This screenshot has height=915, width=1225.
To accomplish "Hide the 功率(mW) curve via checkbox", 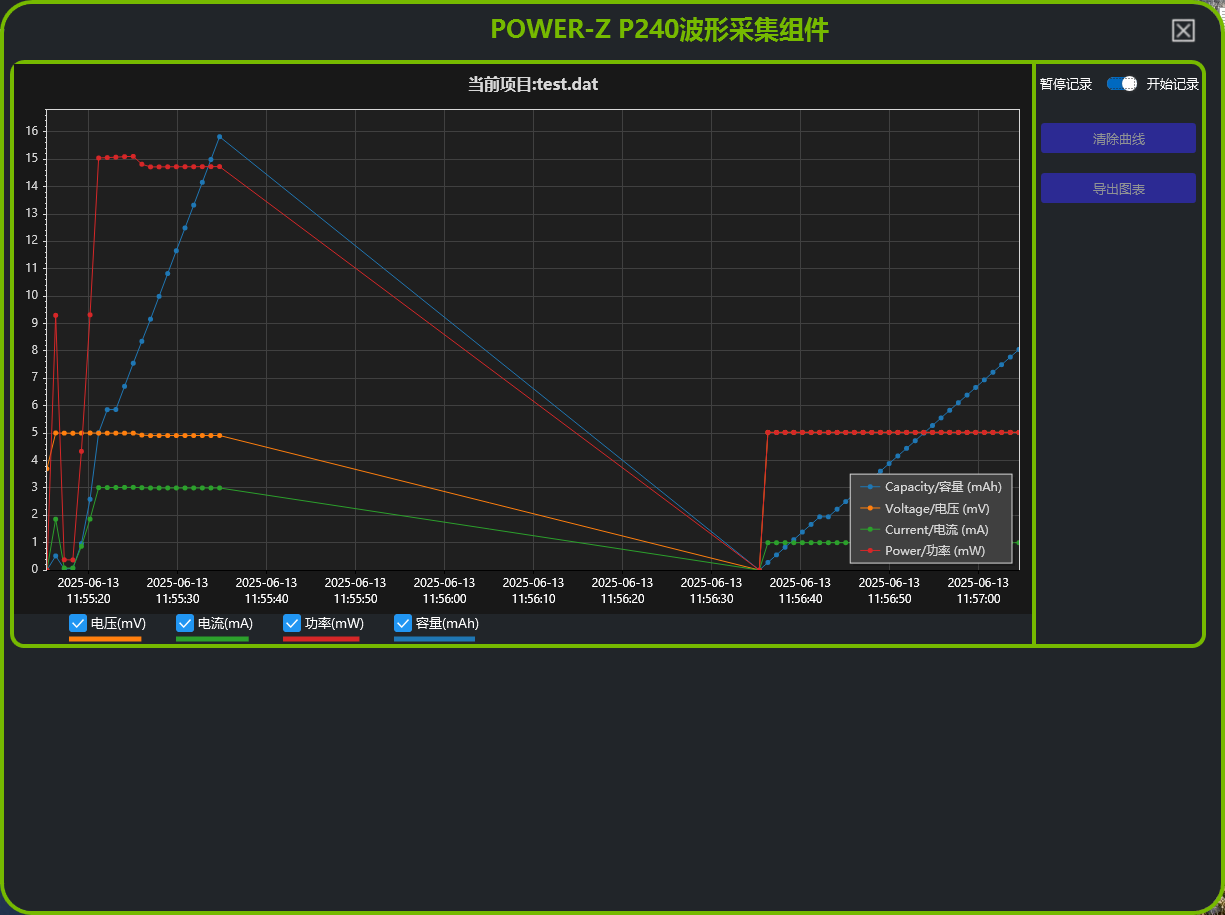I will (292, 624).
